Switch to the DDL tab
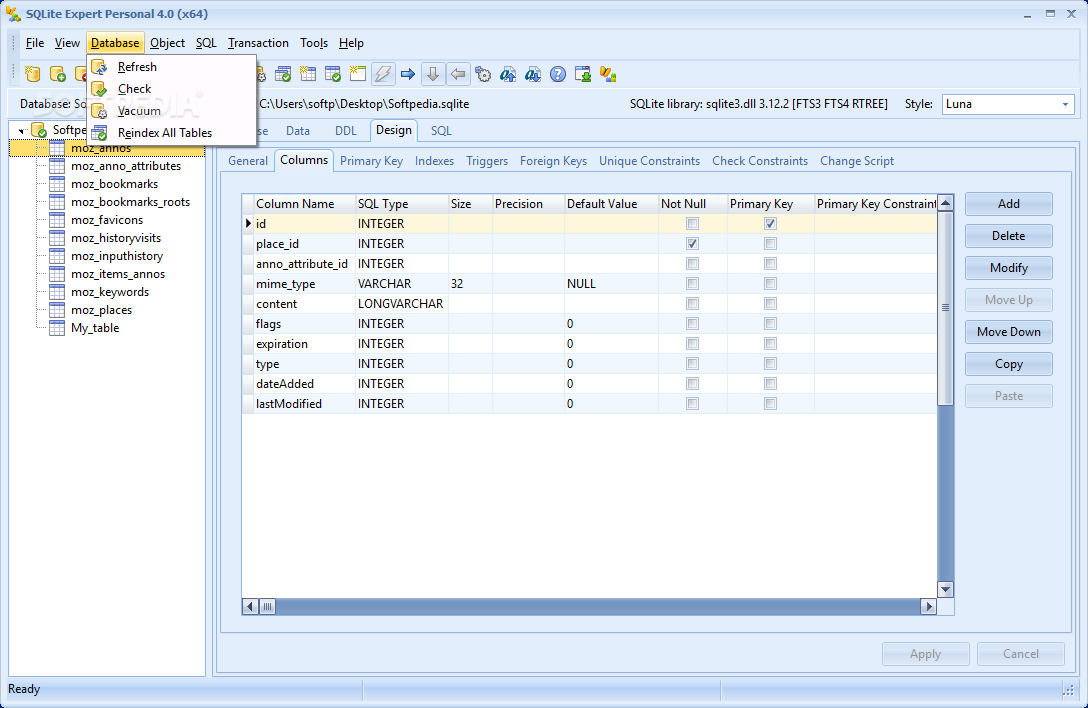This screenshot has height=708, width=1088. 346,130
